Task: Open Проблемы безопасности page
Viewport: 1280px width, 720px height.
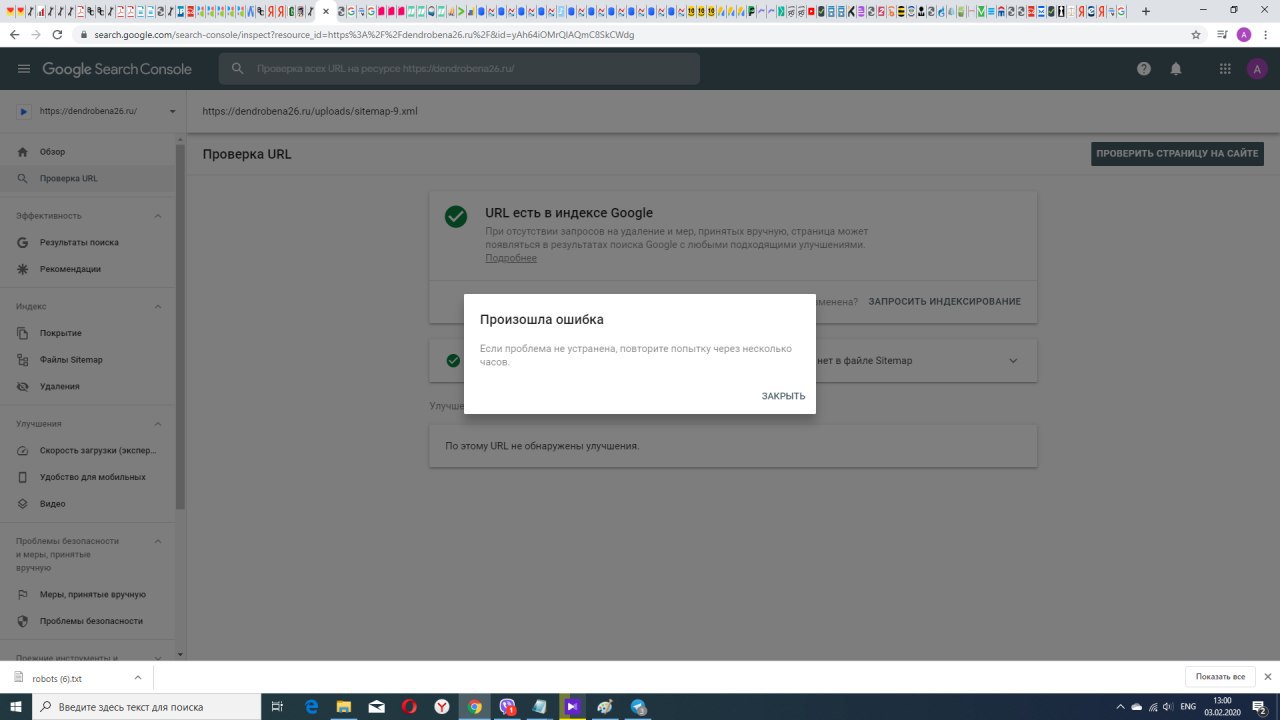Action: pyautogui.click(x=88, y=621)
